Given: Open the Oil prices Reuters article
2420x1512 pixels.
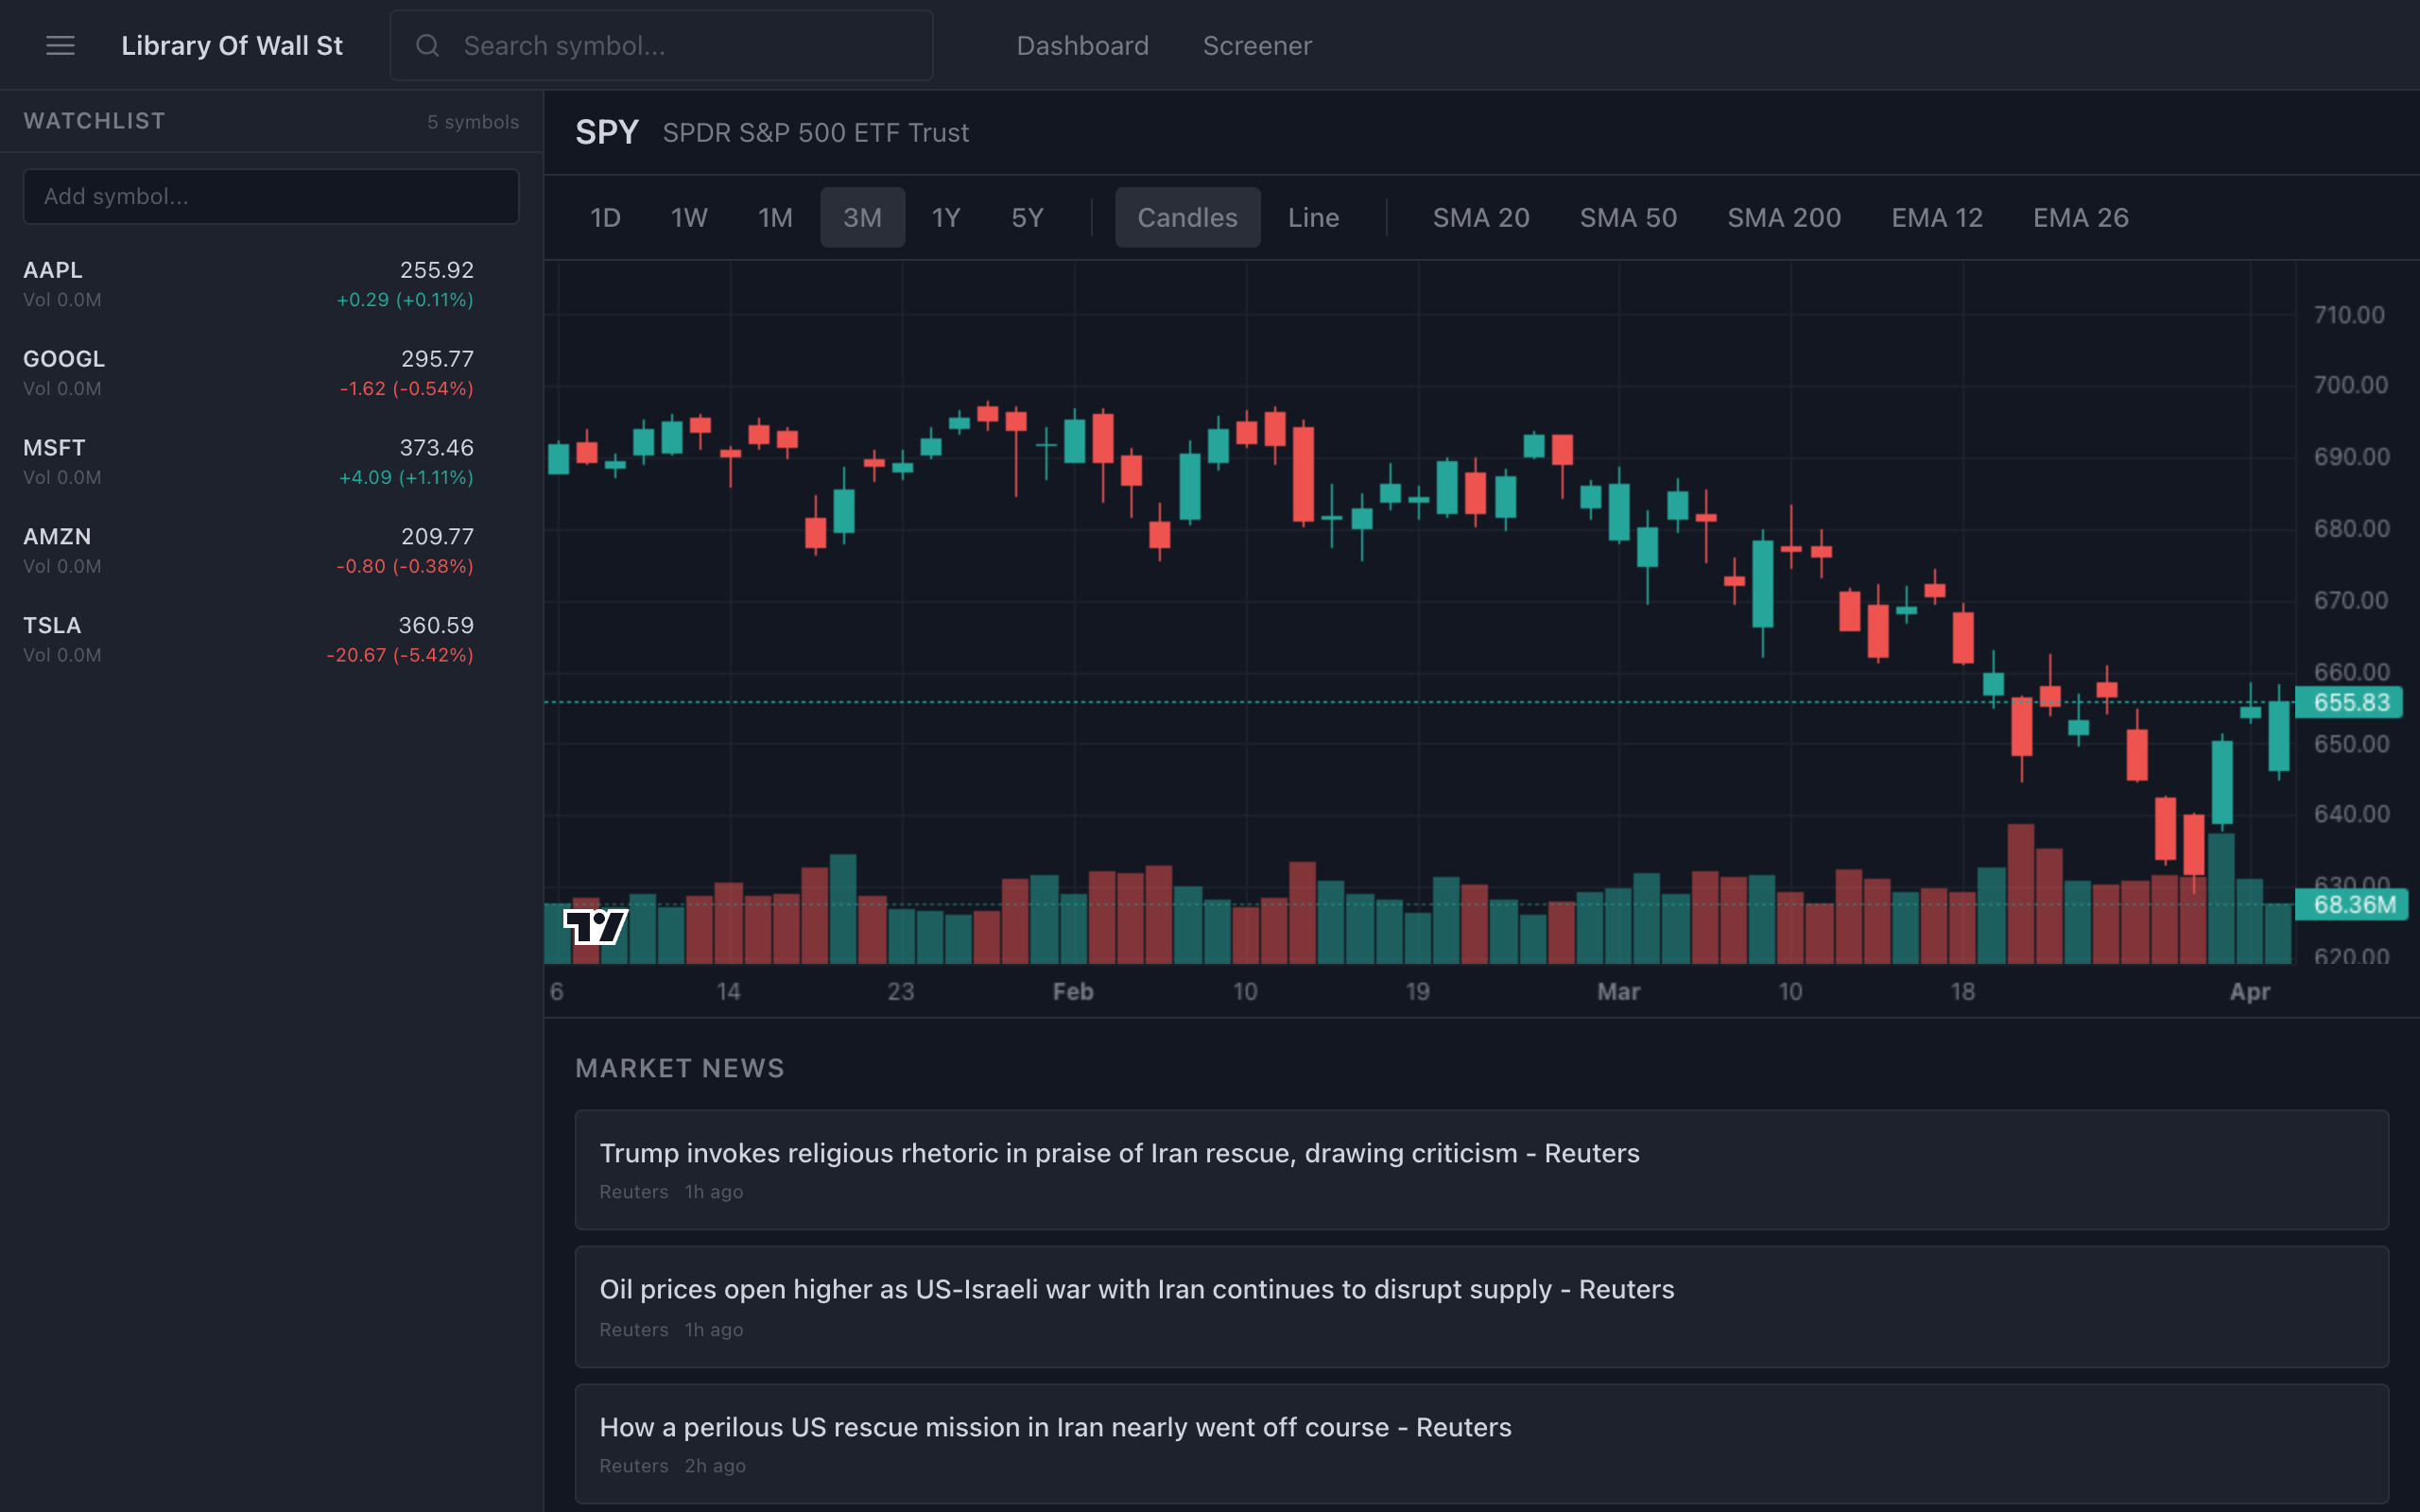Looking at the screenshot, I should click(x=1136, y=1289).
